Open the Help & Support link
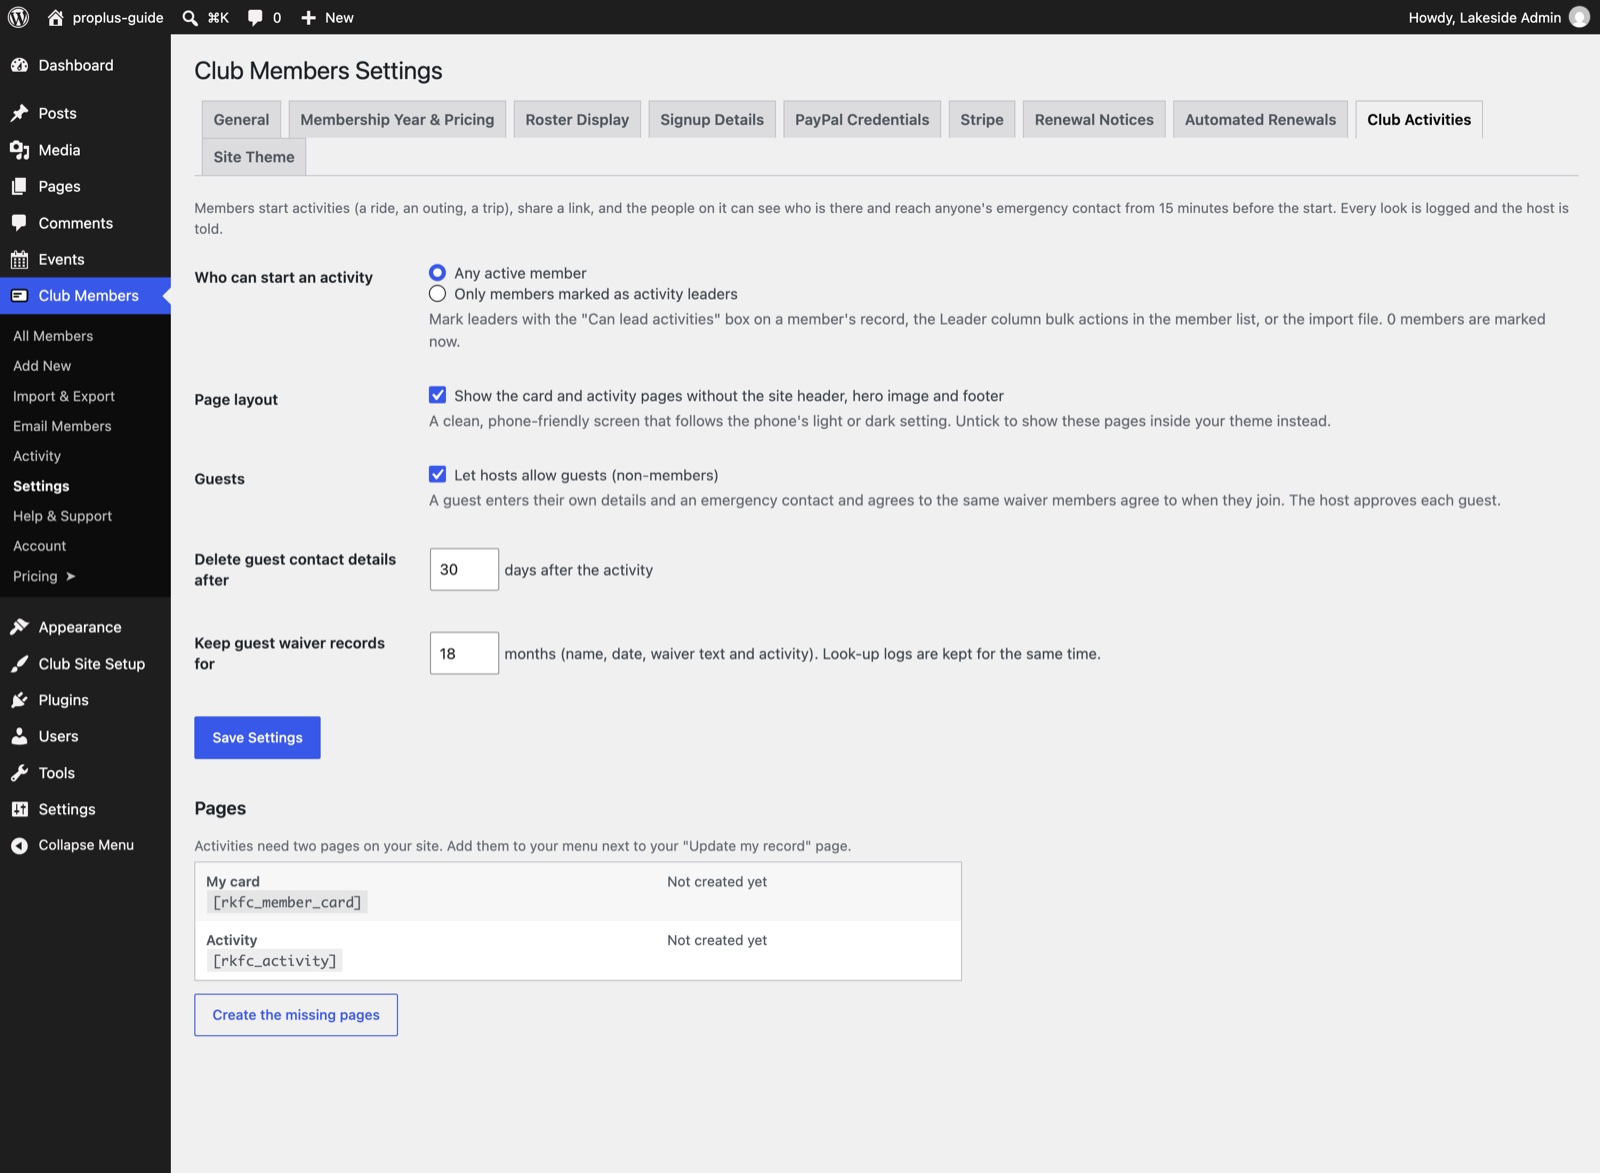 point(62,516)
